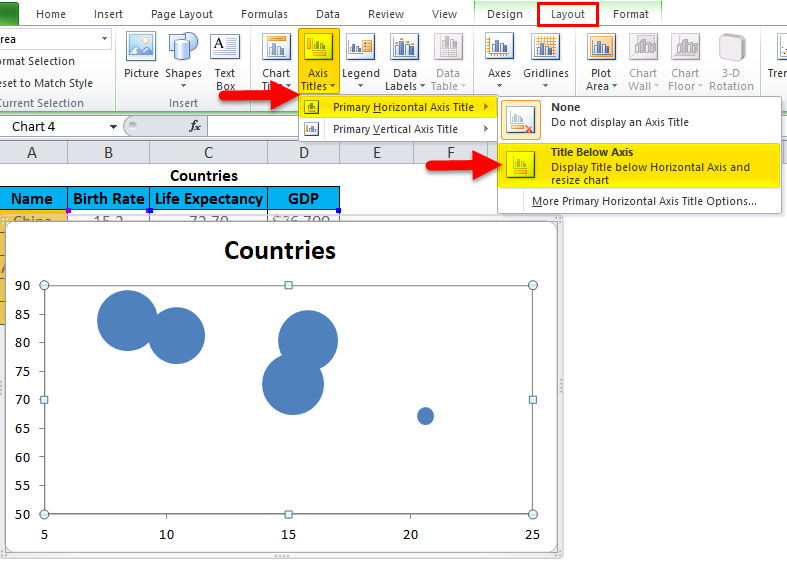Select the smallest bubble in the chart

coord(425,416)
